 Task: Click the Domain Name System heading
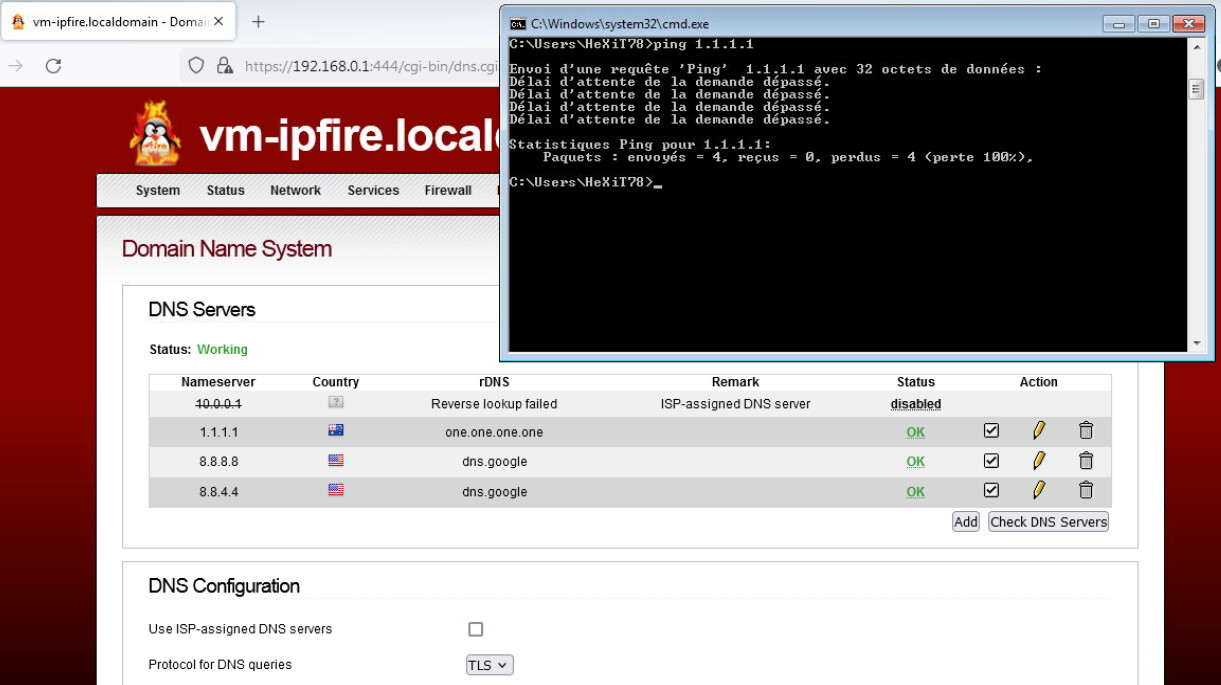(227, 249)
